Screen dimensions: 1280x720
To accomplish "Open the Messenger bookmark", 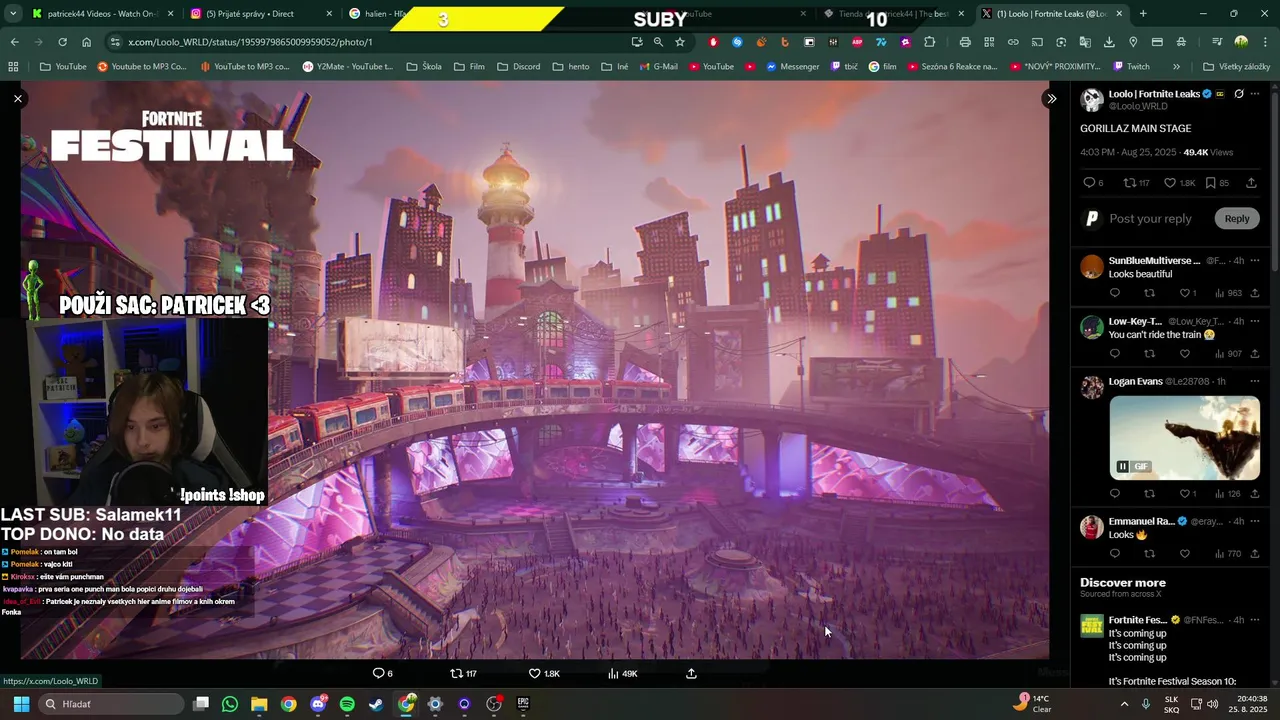I will pyautogui.click(x=792, y=67).
